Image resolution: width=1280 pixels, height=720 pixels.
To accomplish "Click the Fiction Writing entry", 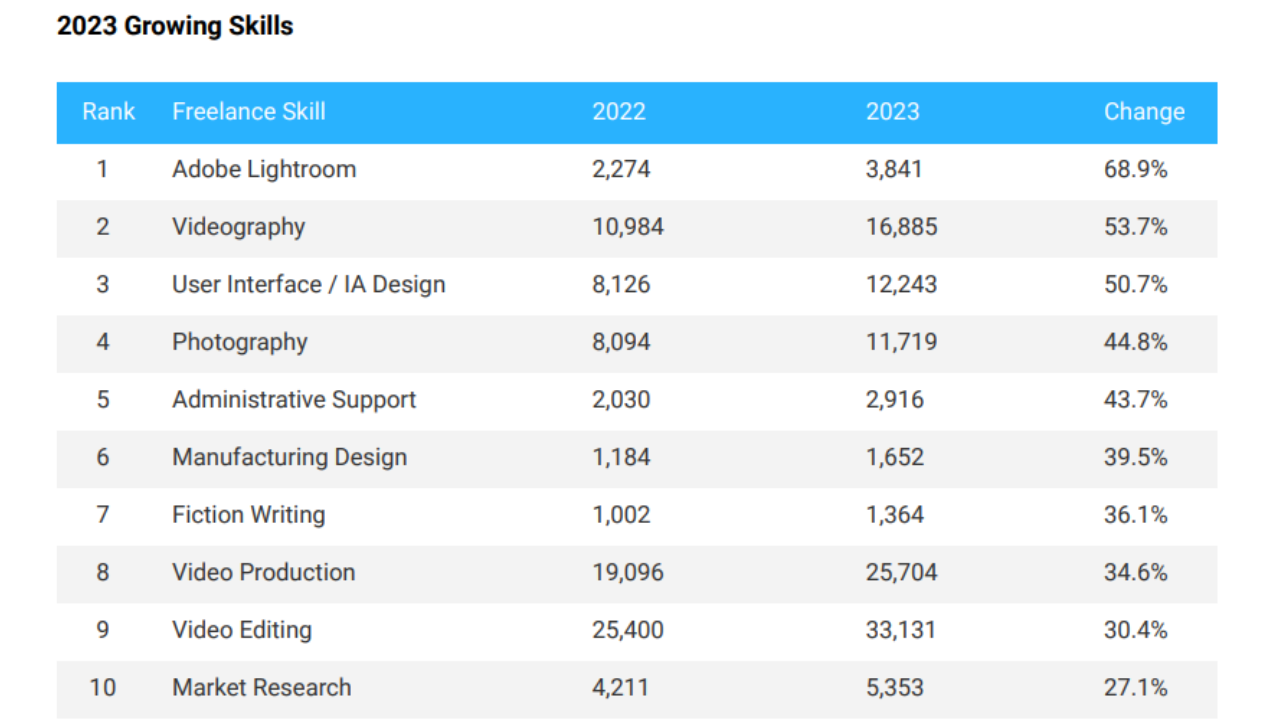I will pyautogui.click(x=249, y=515).
